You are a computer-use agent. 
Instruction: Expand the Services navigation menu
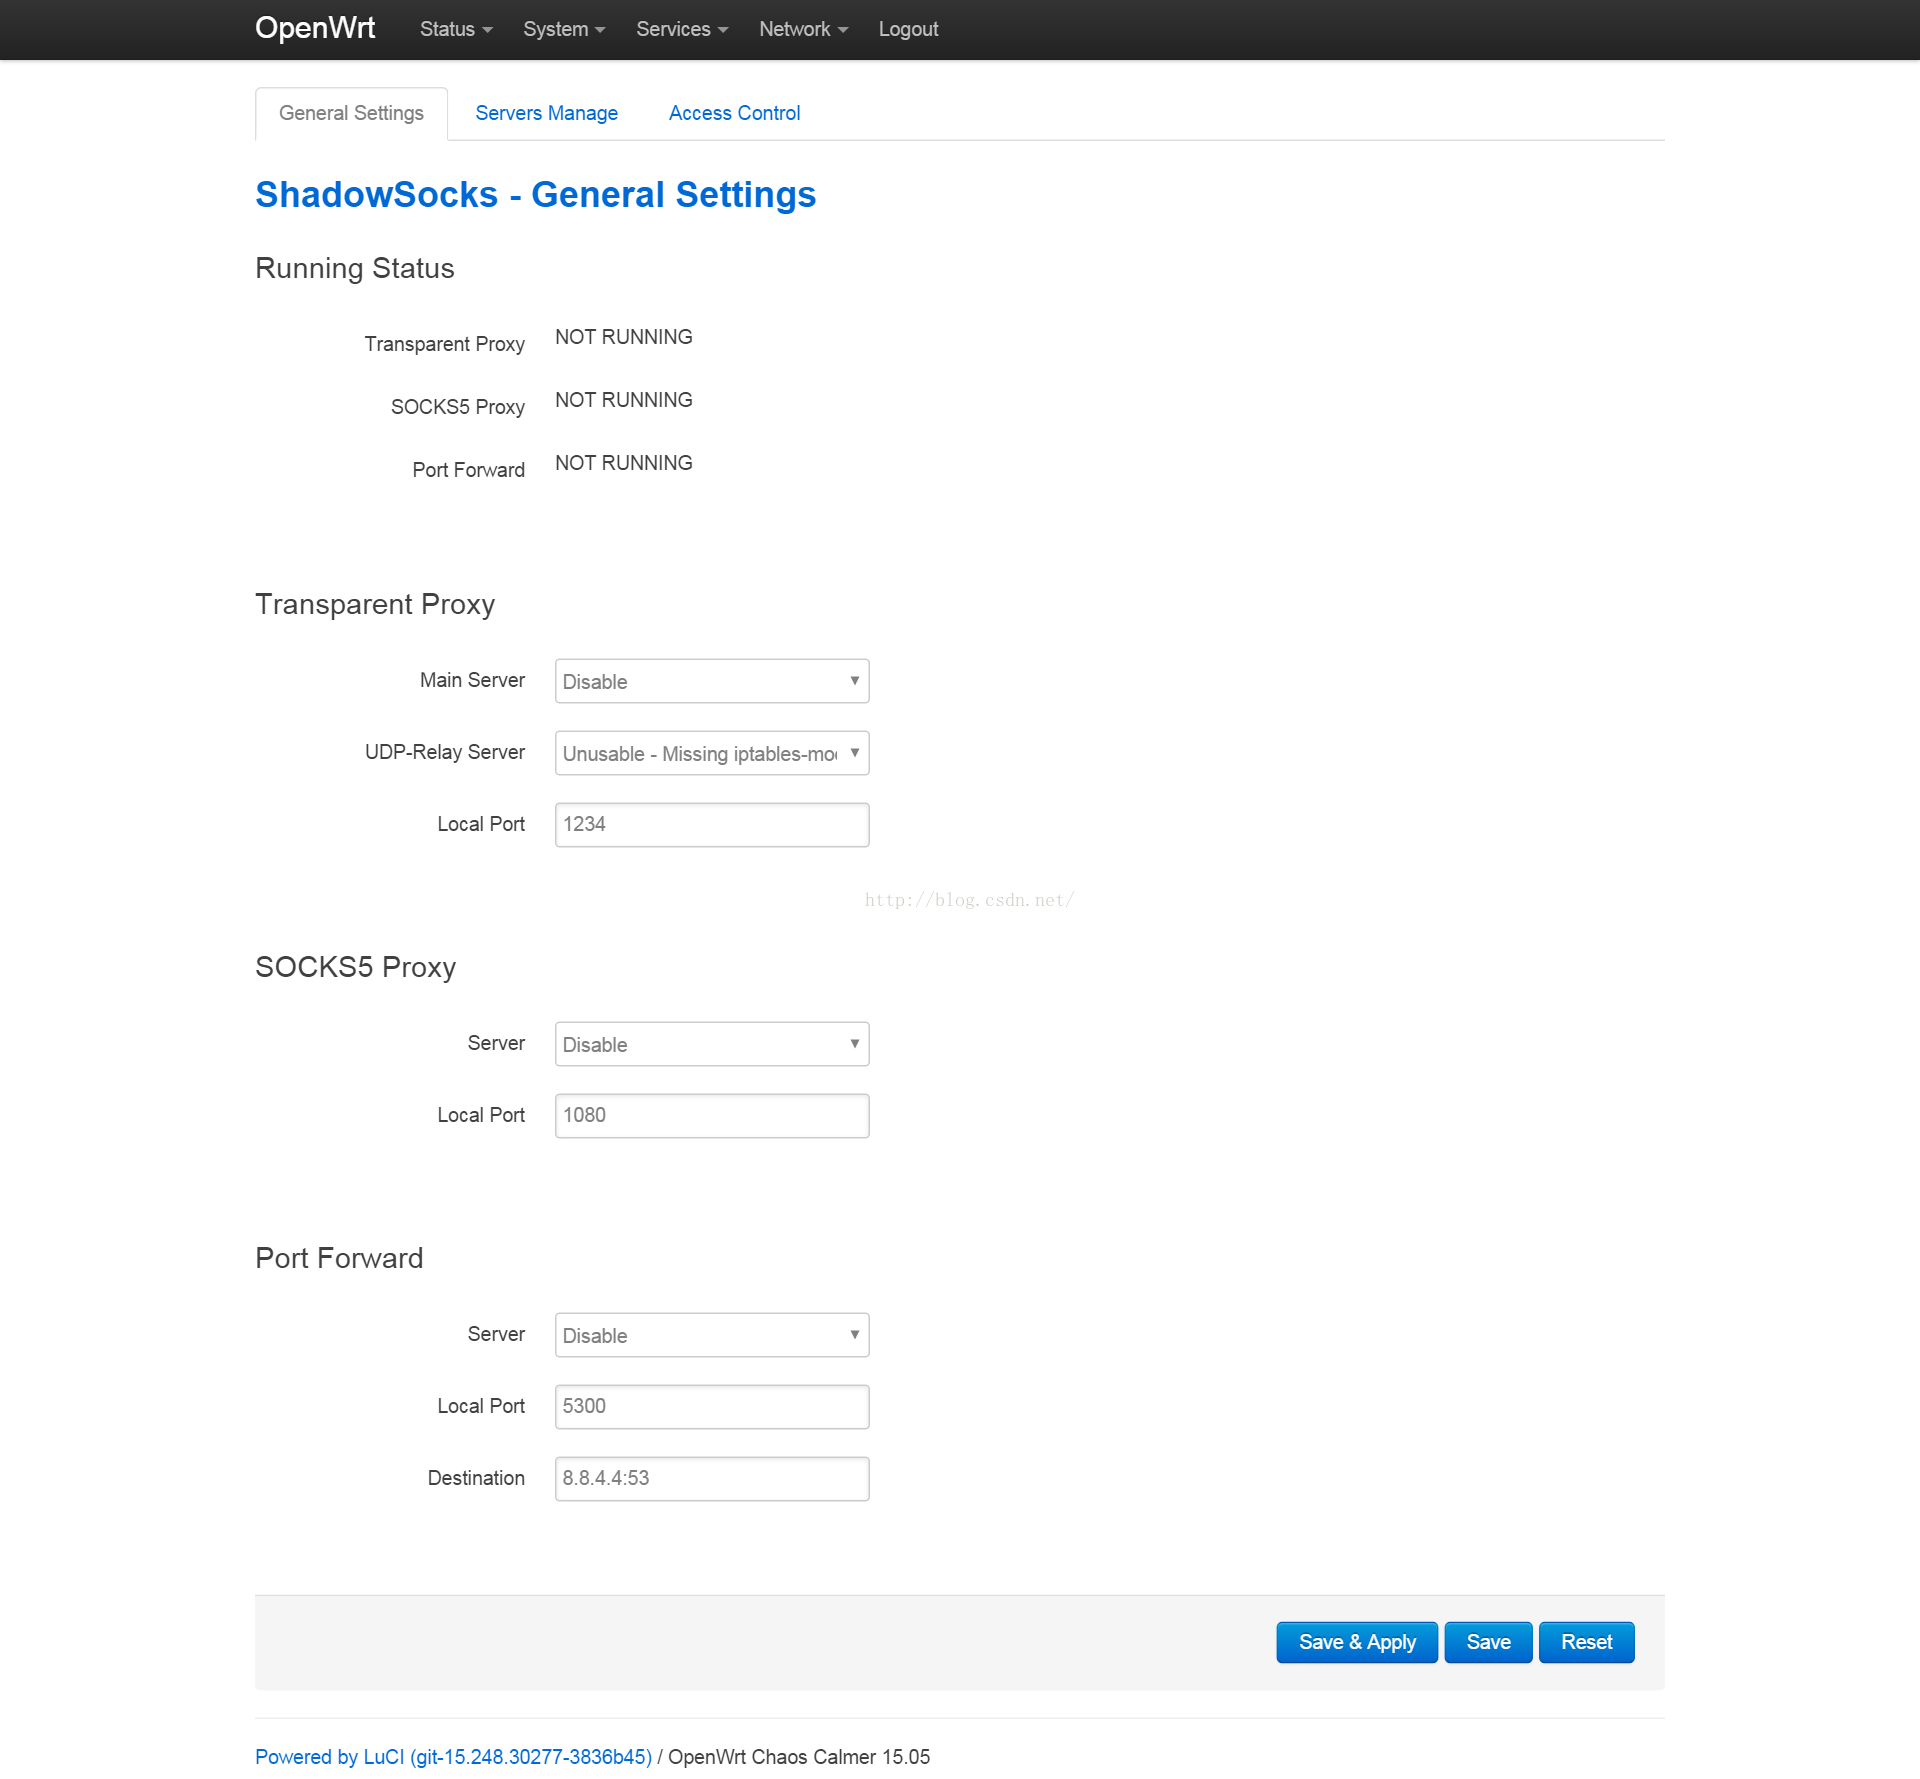click(x=681, y=29)
